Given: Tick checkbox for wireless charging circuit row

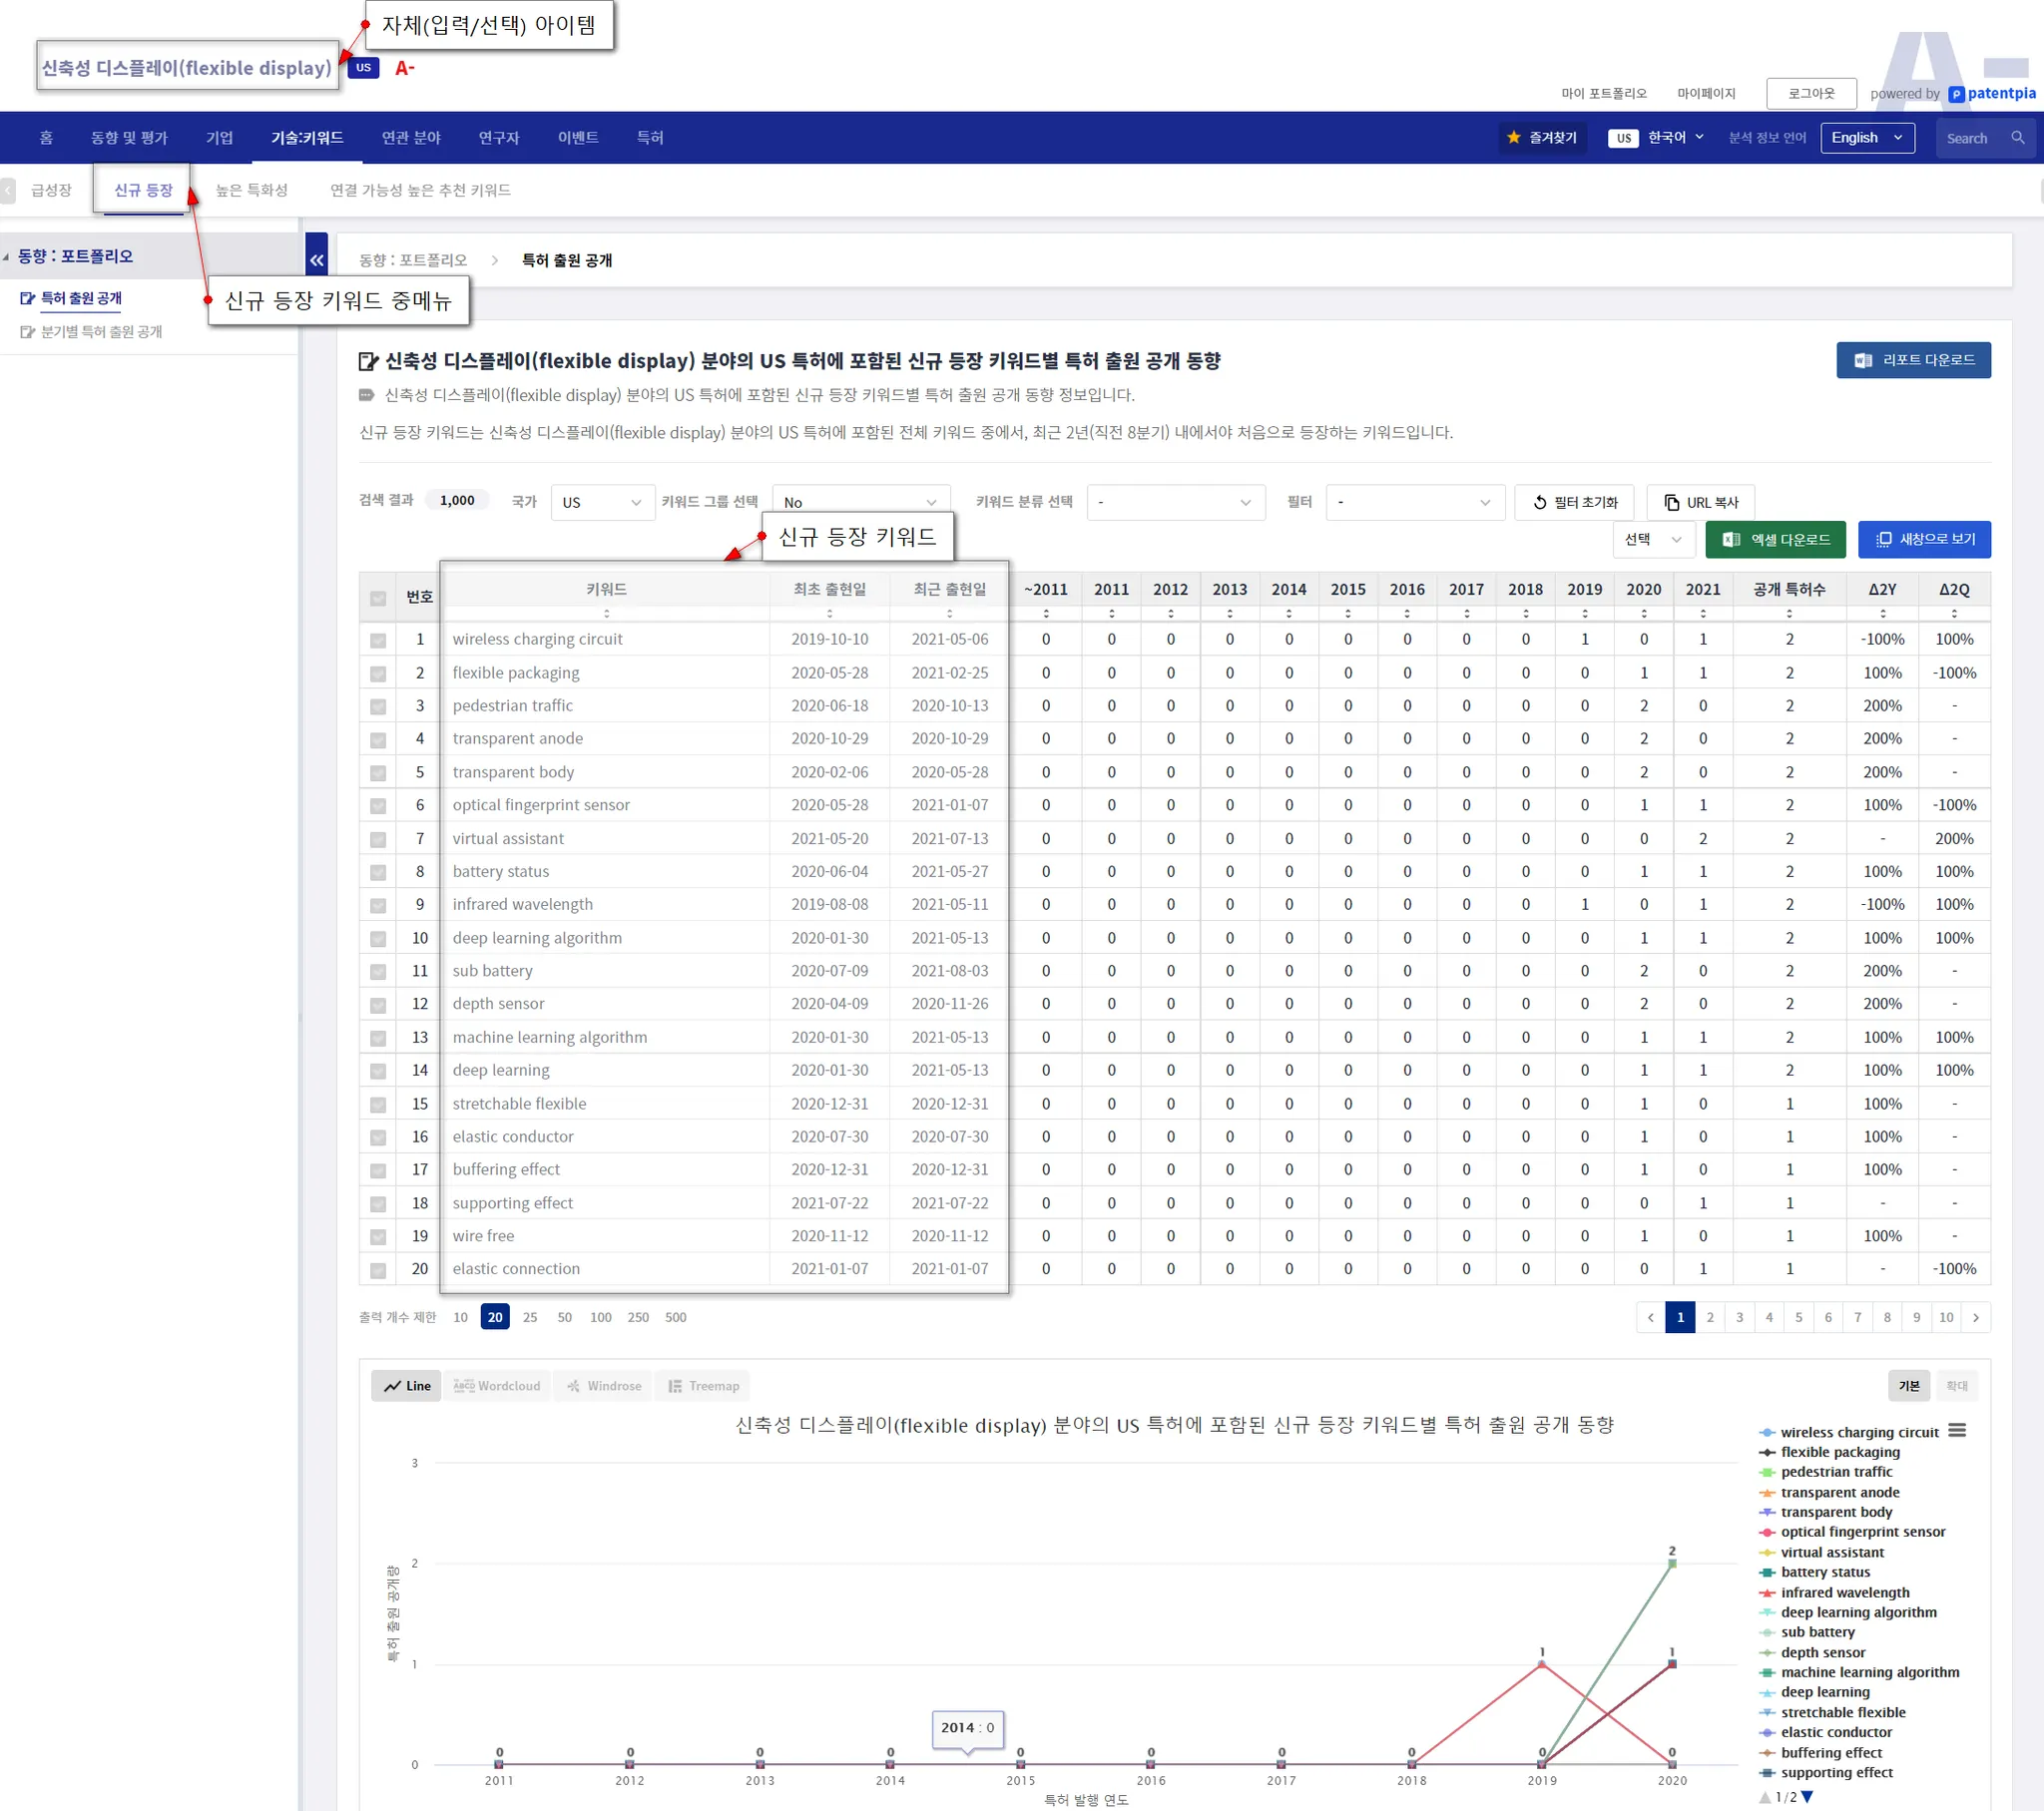Looking at the screenshot, I should tap(378, 640).
